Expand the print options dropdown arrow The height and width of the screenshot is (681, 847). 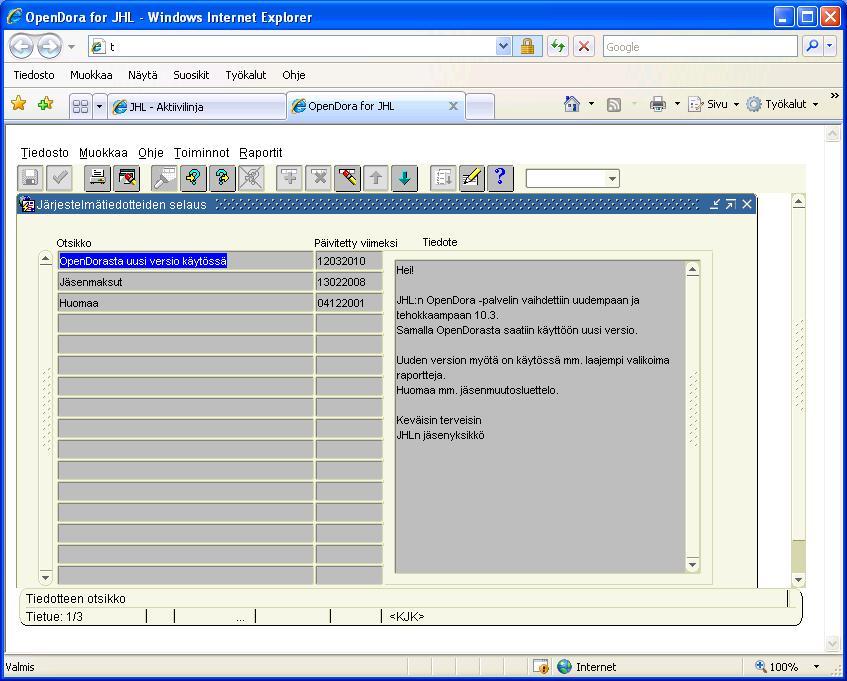(x=677, y=104)
